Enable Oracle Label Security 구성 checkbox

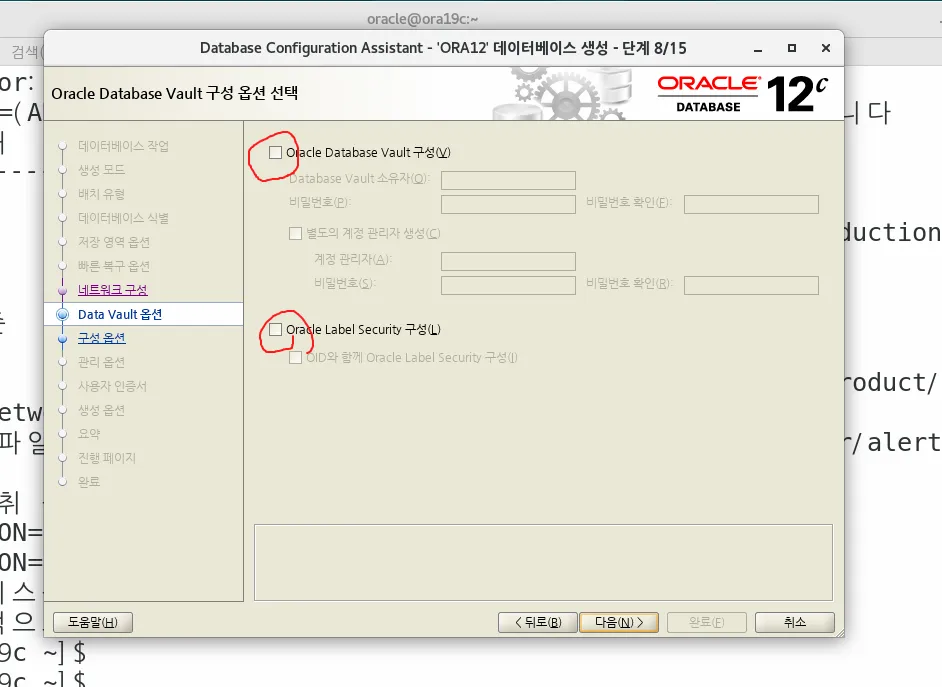tap(275, 329)
